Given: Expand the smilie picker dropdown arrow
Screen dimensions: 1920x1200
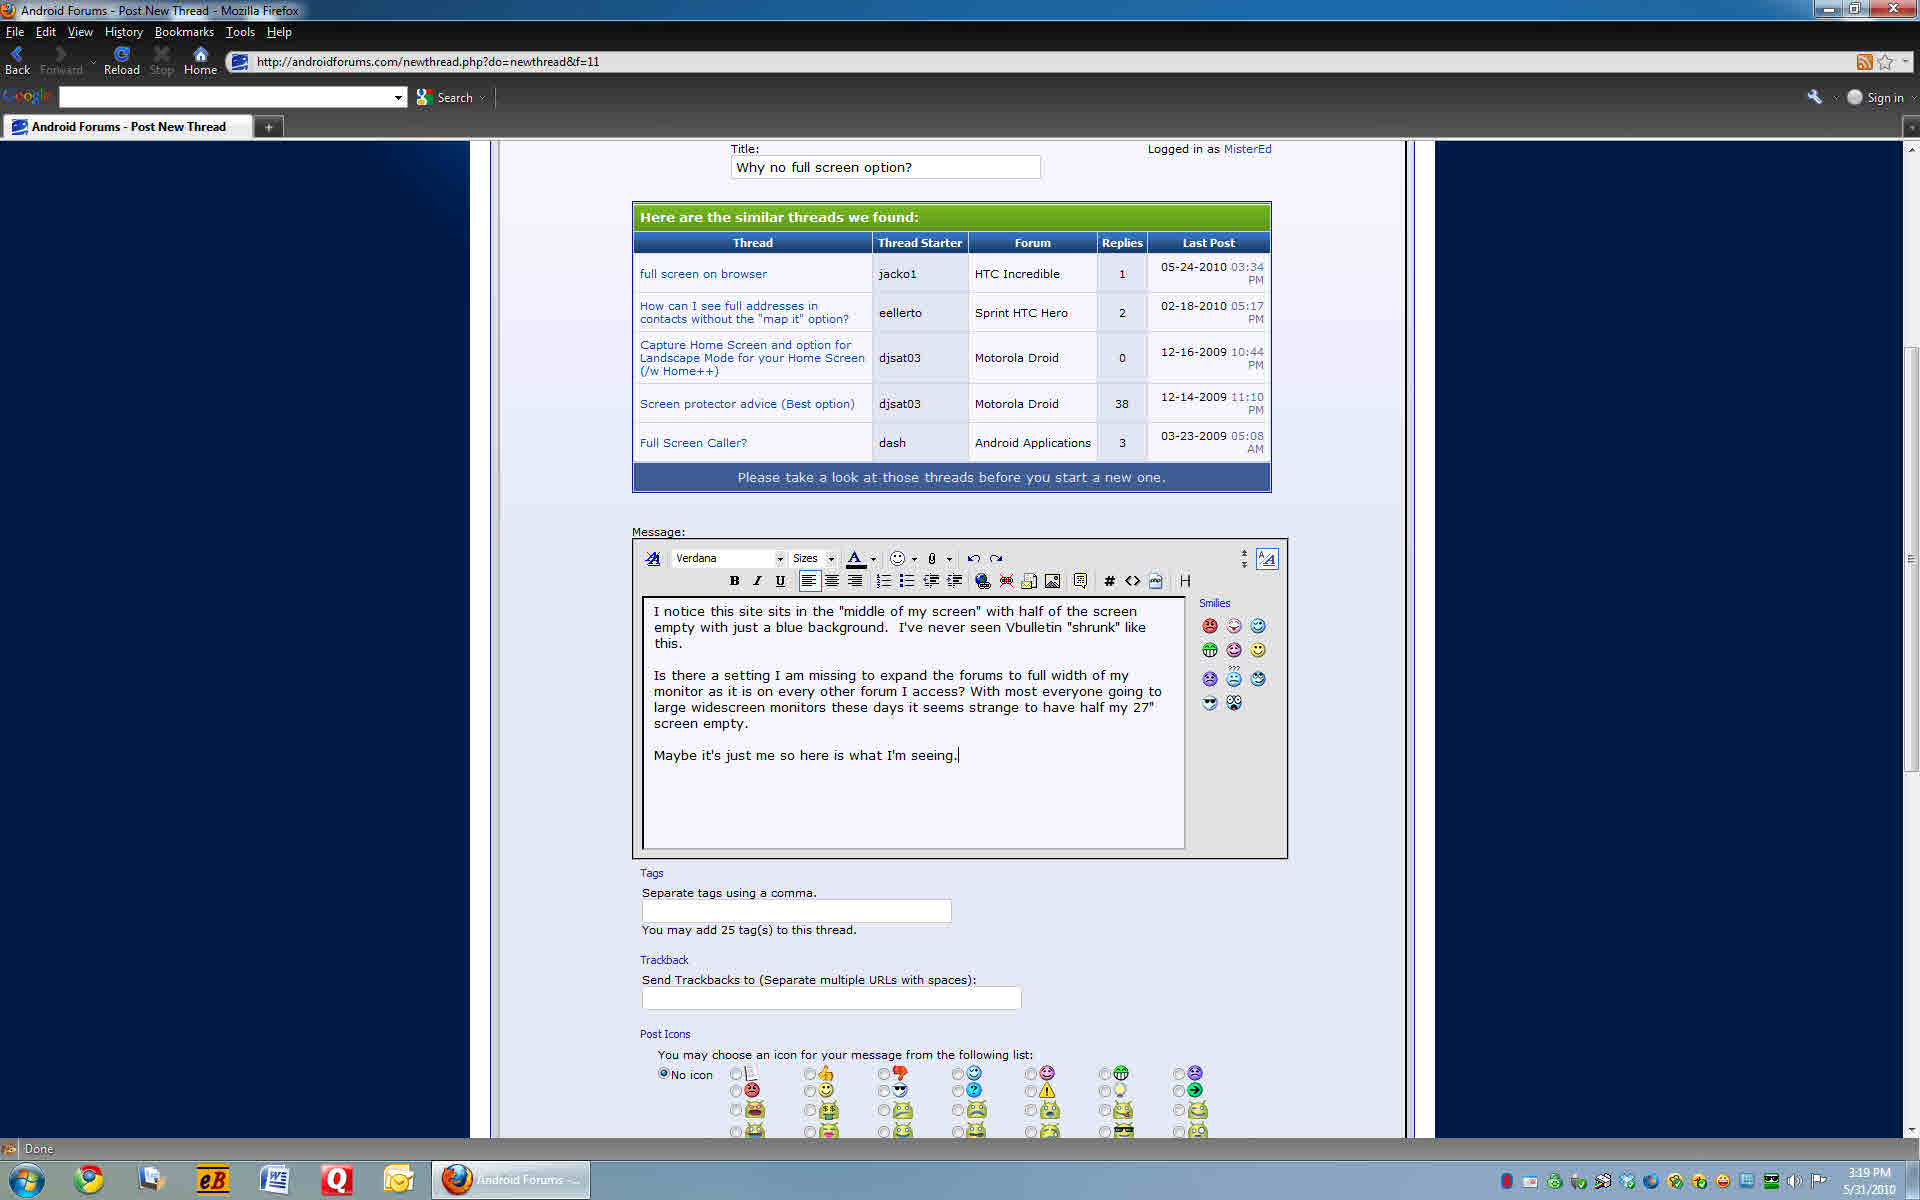Looking at the screenshot, I should 914,560.
